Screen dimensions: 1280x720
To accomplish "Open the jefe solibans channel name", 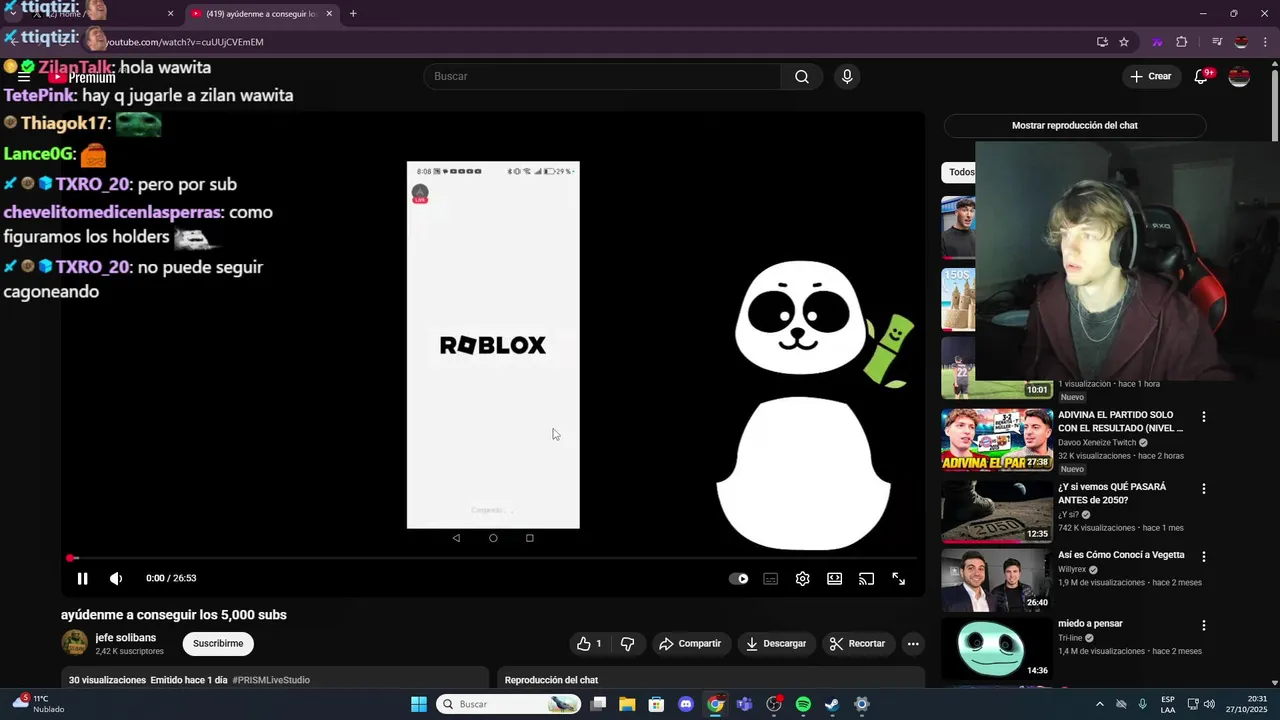I will click(x=126, y=638).
